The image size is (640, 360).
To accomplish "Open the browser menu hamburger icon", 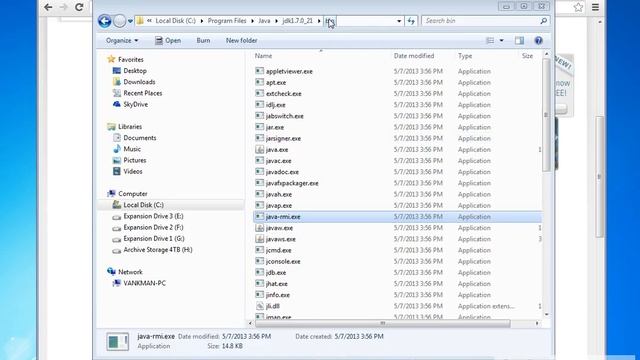I will (x=596, y=7).
